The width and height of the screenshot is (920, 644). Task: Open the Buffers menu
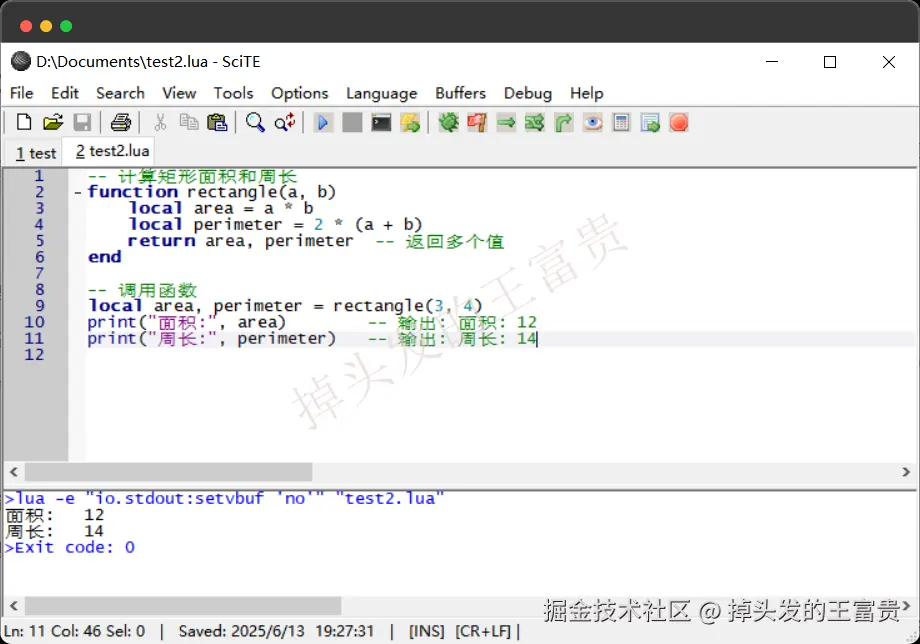pos(460,93)
